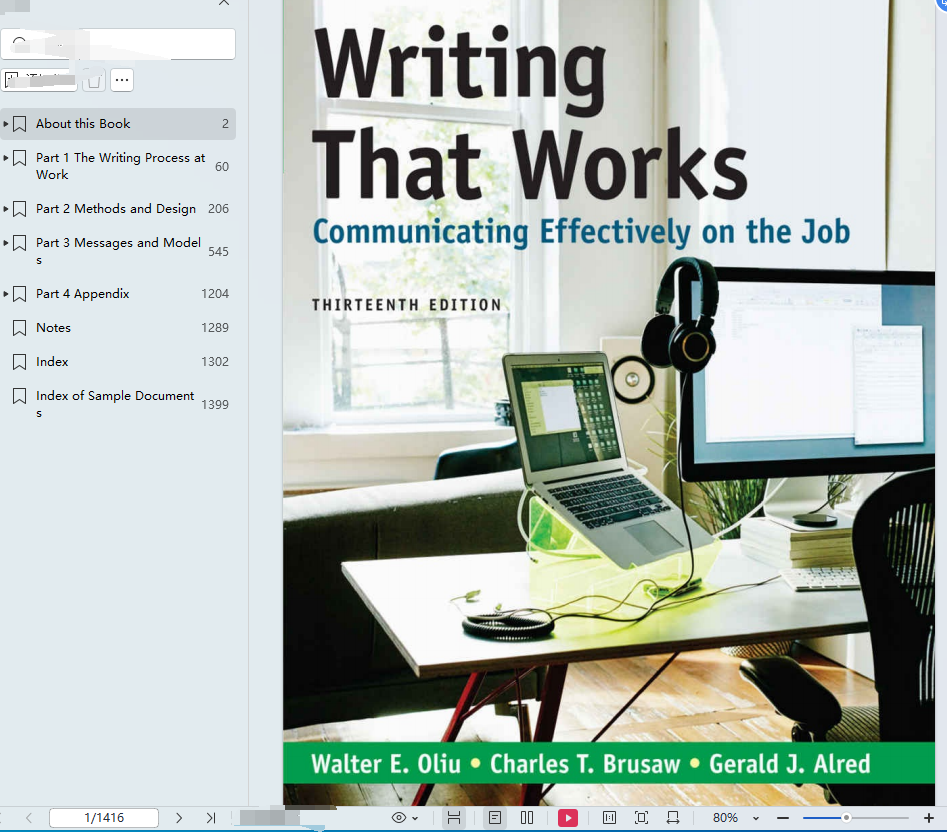Toggle reading mode with the eye icon
Image resolution: width=947 pixels, height=832 pixels.
(399, 818)
